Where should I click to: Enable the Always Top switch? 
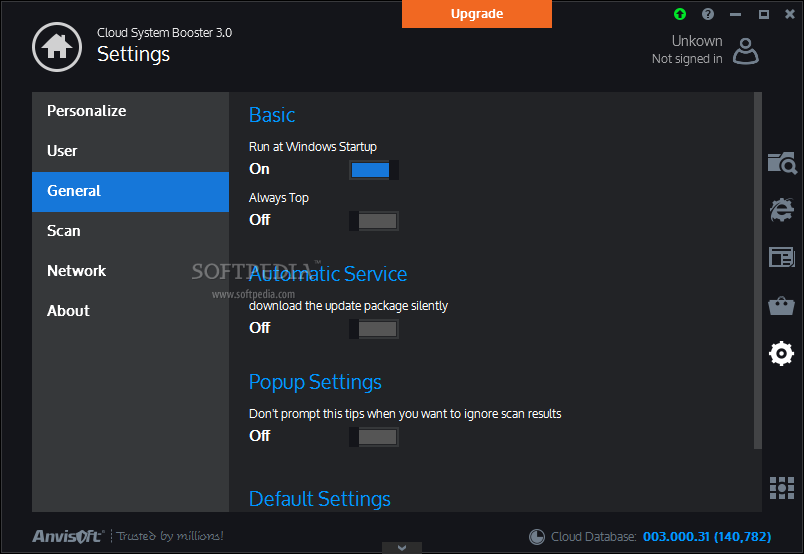click(374, 221)
